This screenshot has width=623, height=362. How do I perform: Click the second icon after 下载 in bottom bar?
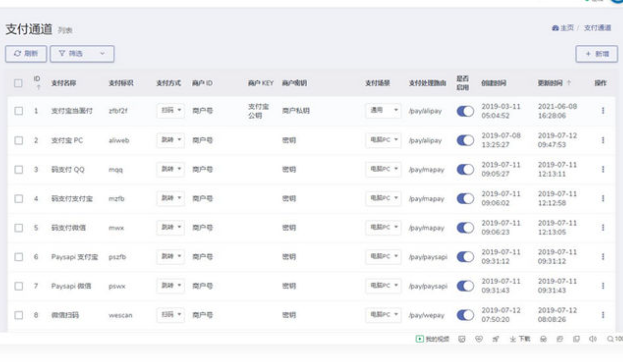[x=560, y=339]
